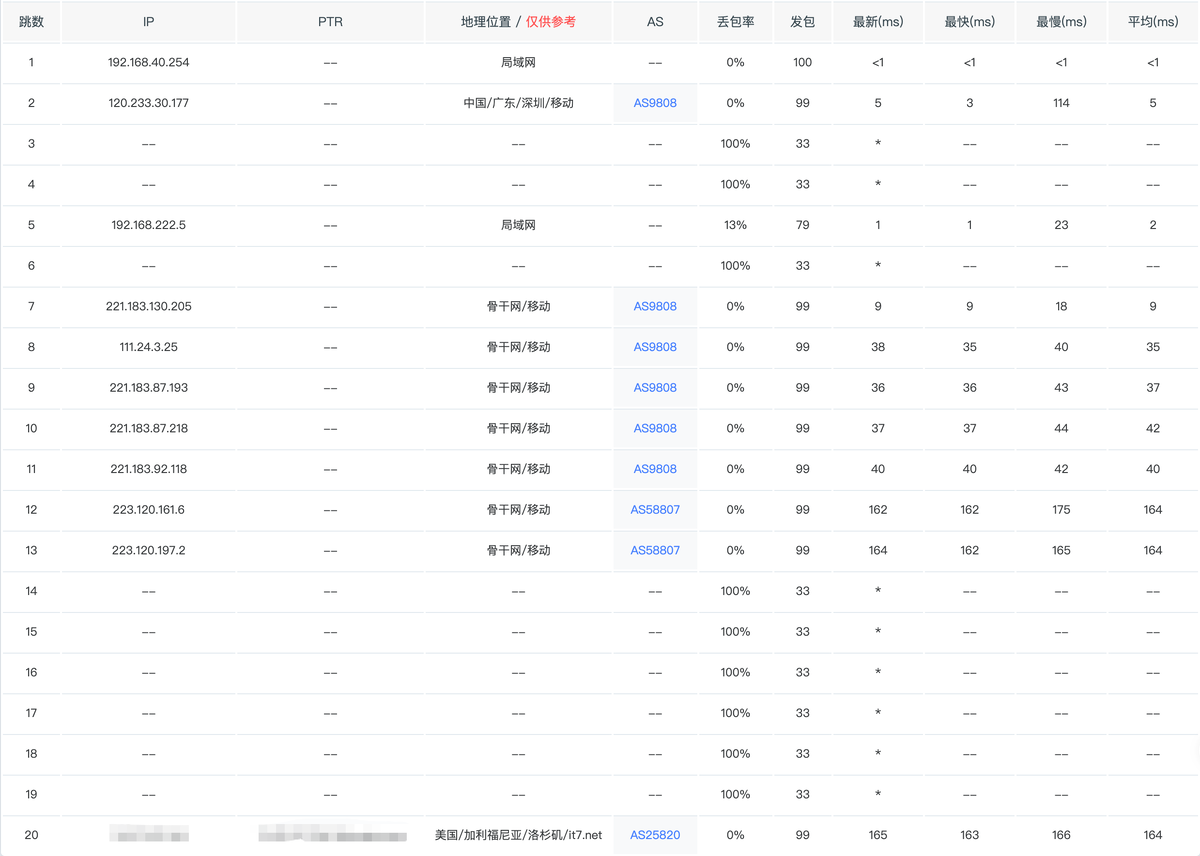
Task: Open AS25820 link in hop 20 row
Action: (655, 835)
